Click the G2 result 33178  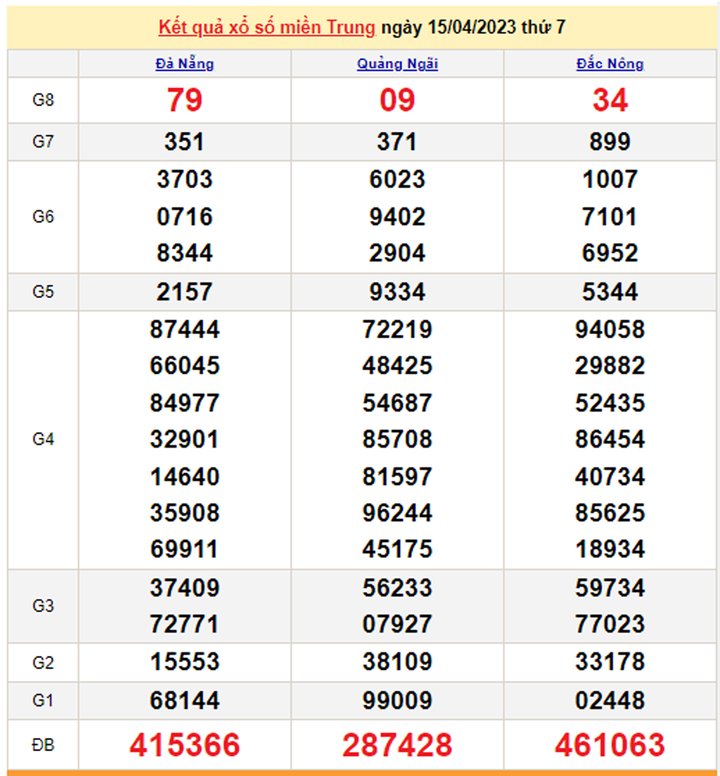(610, 662)
